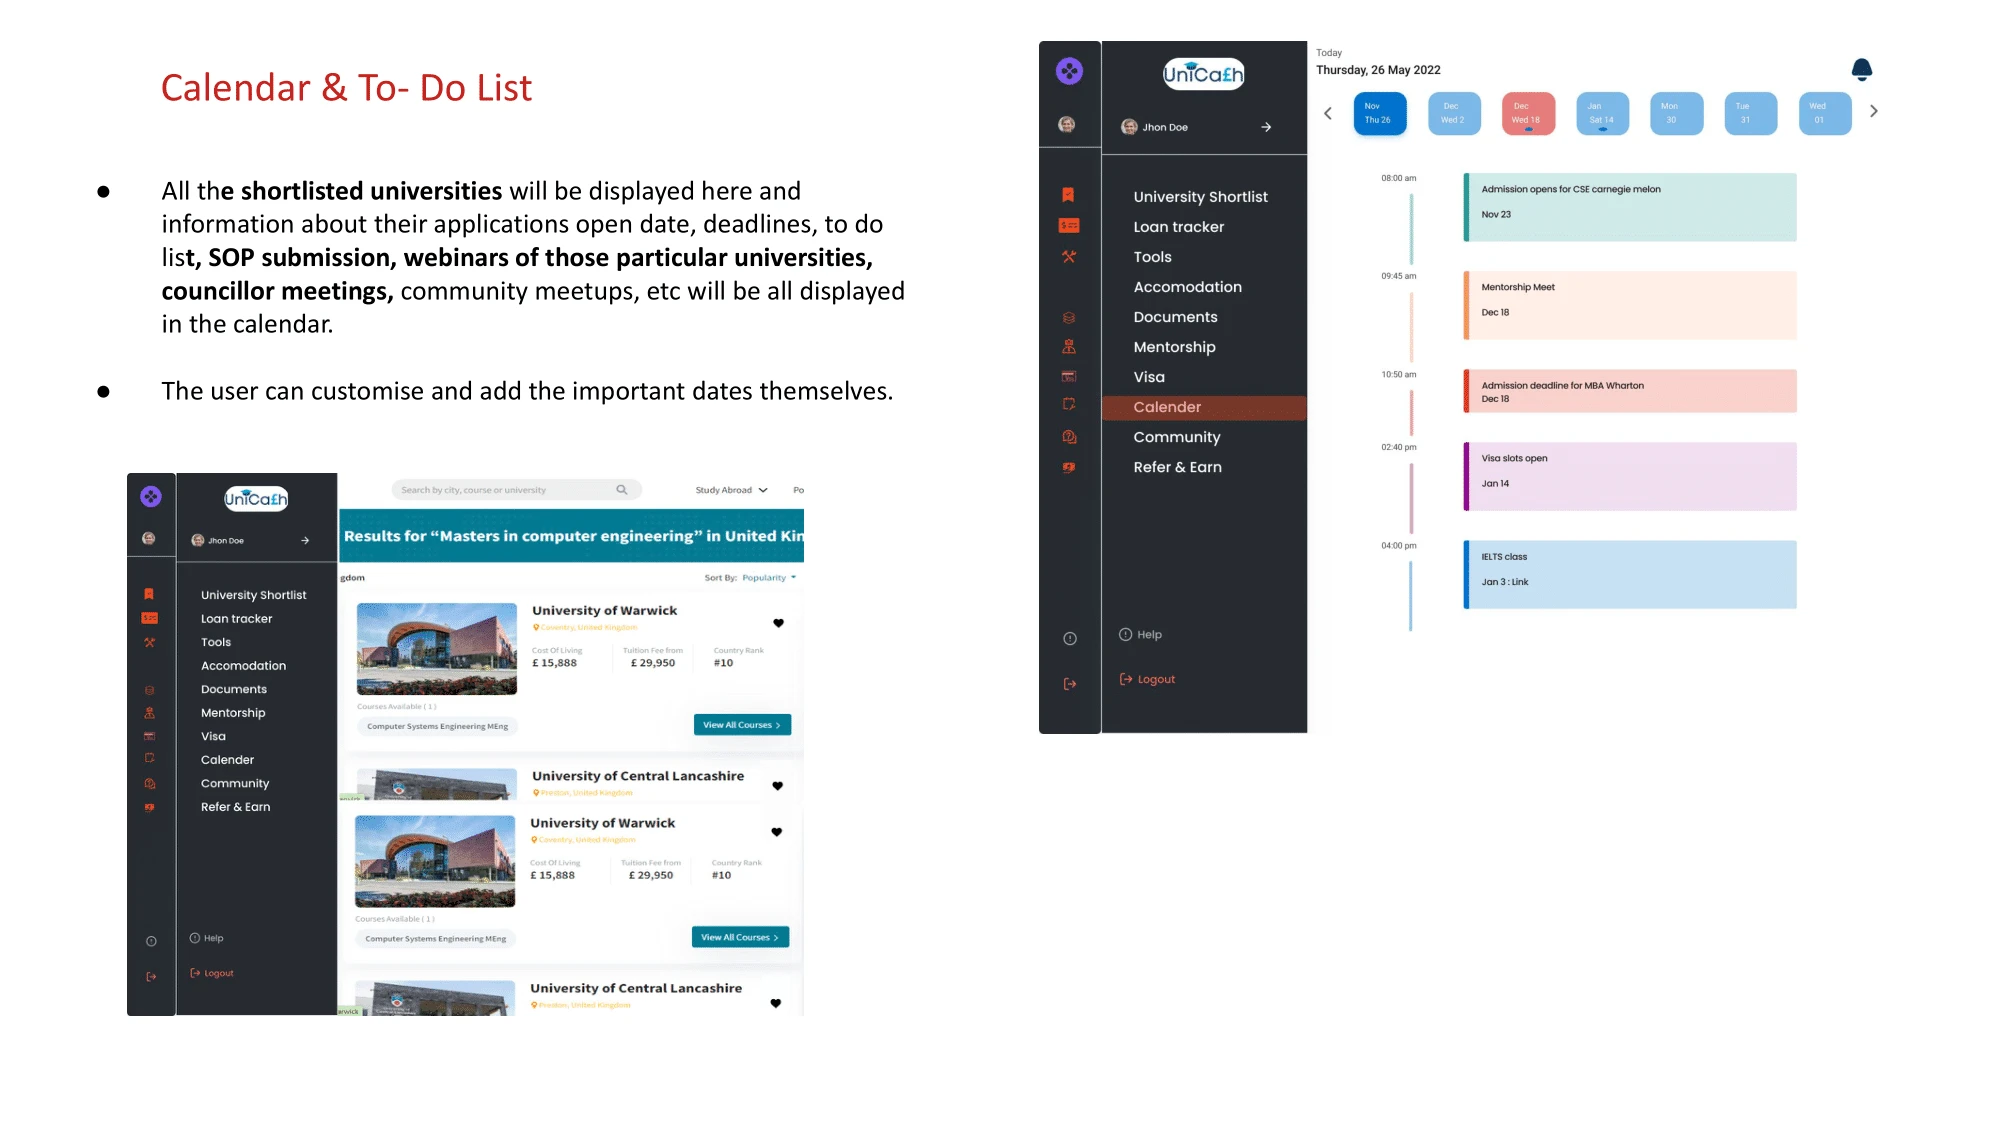The height and width of the screenshot is (1125, 2000).
Task: Open the Mentorship Meet event card
Action: pyautogui.click(x=1630, y=305)
